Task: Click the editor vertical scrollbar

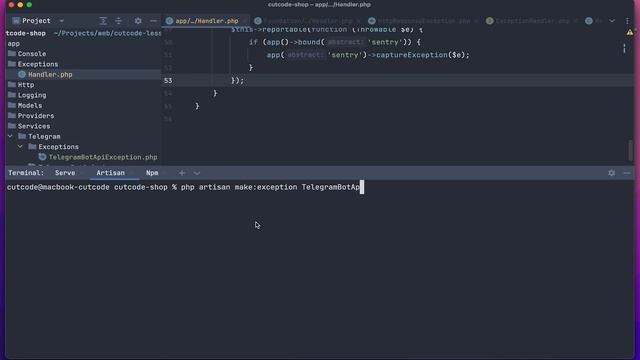Action: click(x=630, y=150)
